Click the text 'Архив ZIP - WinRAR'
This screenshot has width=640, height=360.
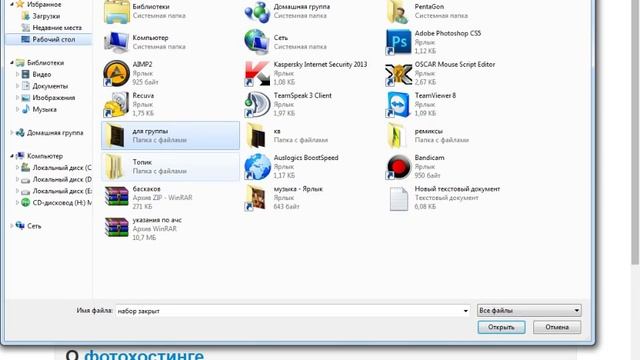(x=162, y=198)
